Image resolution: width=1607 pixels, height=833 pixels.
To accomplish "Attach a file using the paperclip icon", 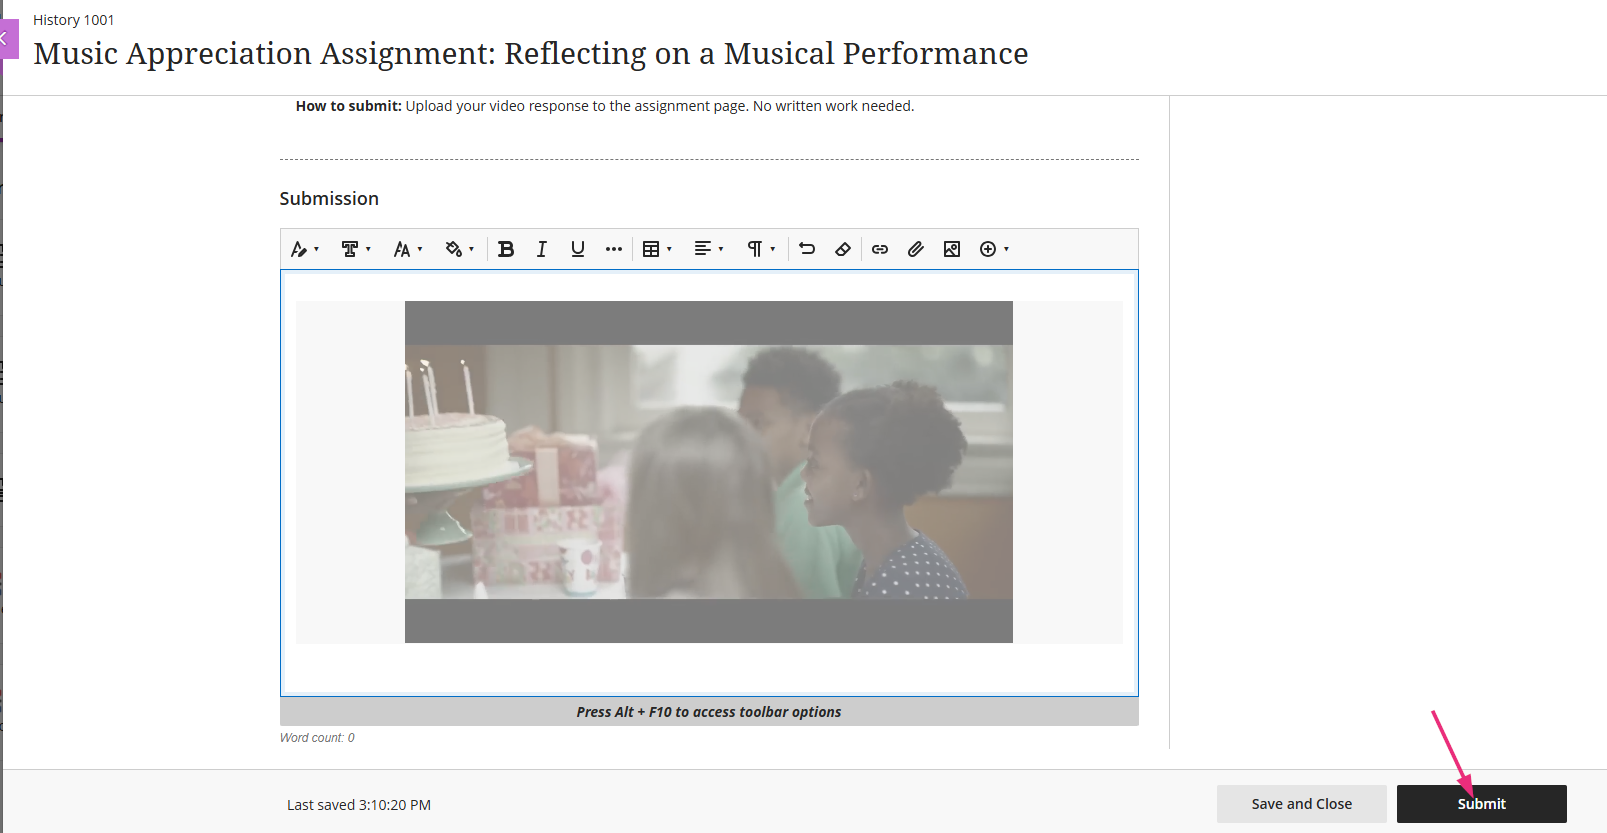I will (916, 249).
